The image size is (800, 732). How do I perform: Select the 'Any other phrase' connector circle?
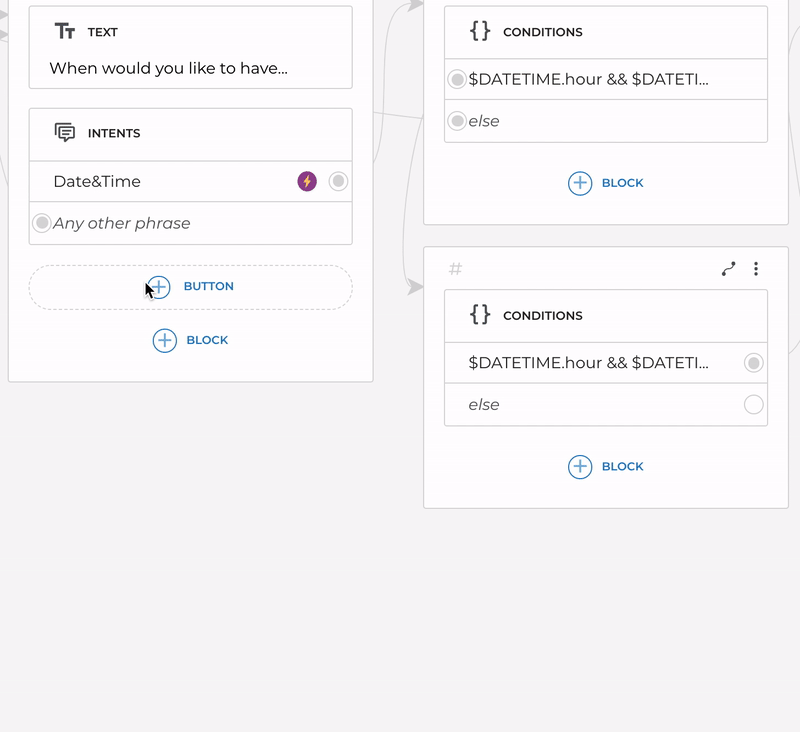[x=42, y=223]
